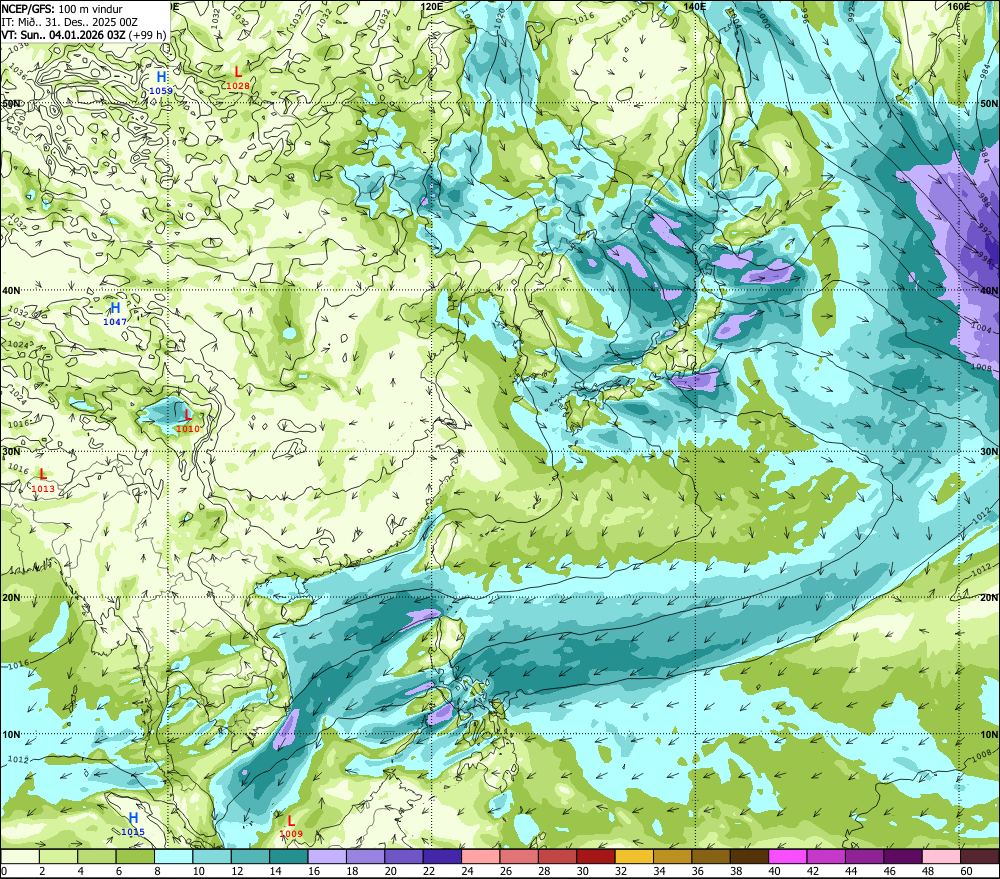Pick the dark red 30–32 legend swatch
Viewport: 1000px width, 879px height.
(596, 856)
